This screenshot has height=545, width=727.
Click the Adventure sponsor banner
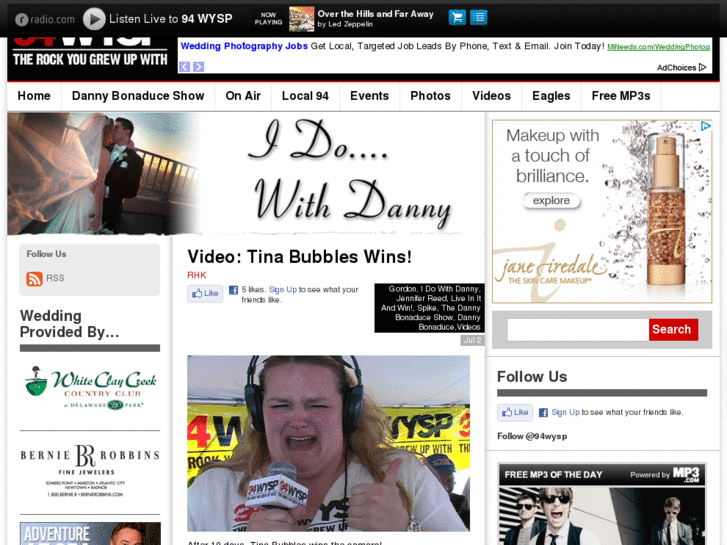[x=90, y=533]
